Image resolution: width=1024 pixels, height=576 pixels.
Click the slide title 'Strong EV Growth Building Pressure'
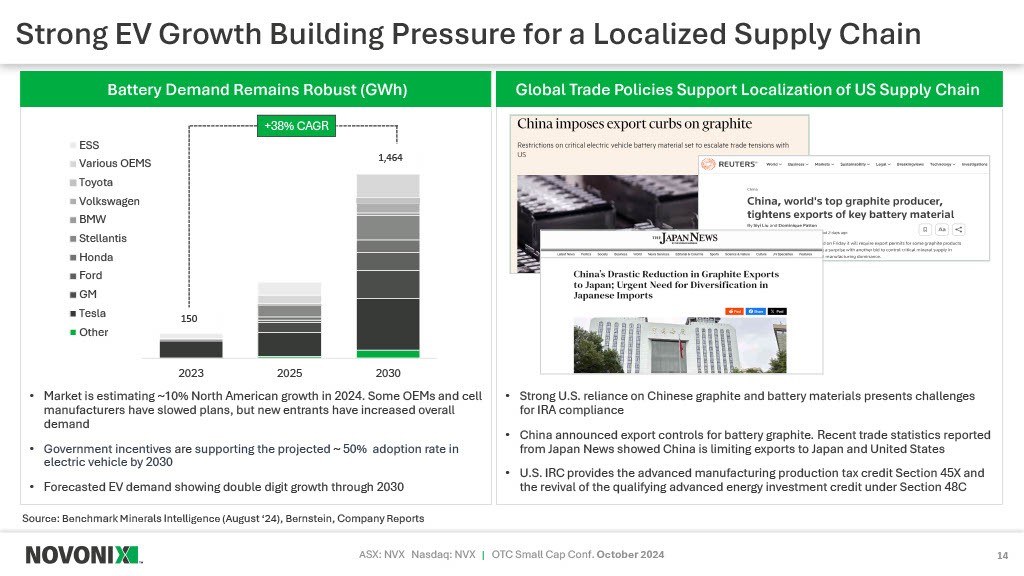coord(468,34)
